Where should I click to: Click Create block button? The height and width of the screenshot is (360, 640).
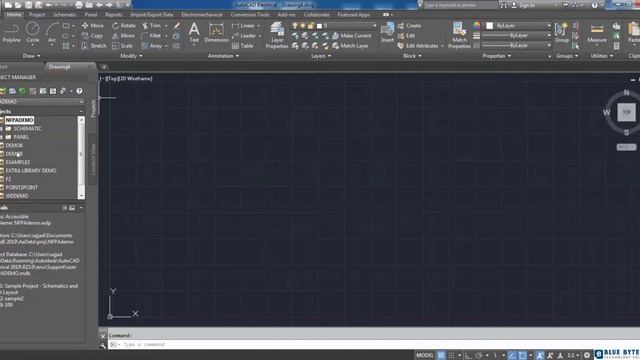pyautogui.click(x=409, y=25)
